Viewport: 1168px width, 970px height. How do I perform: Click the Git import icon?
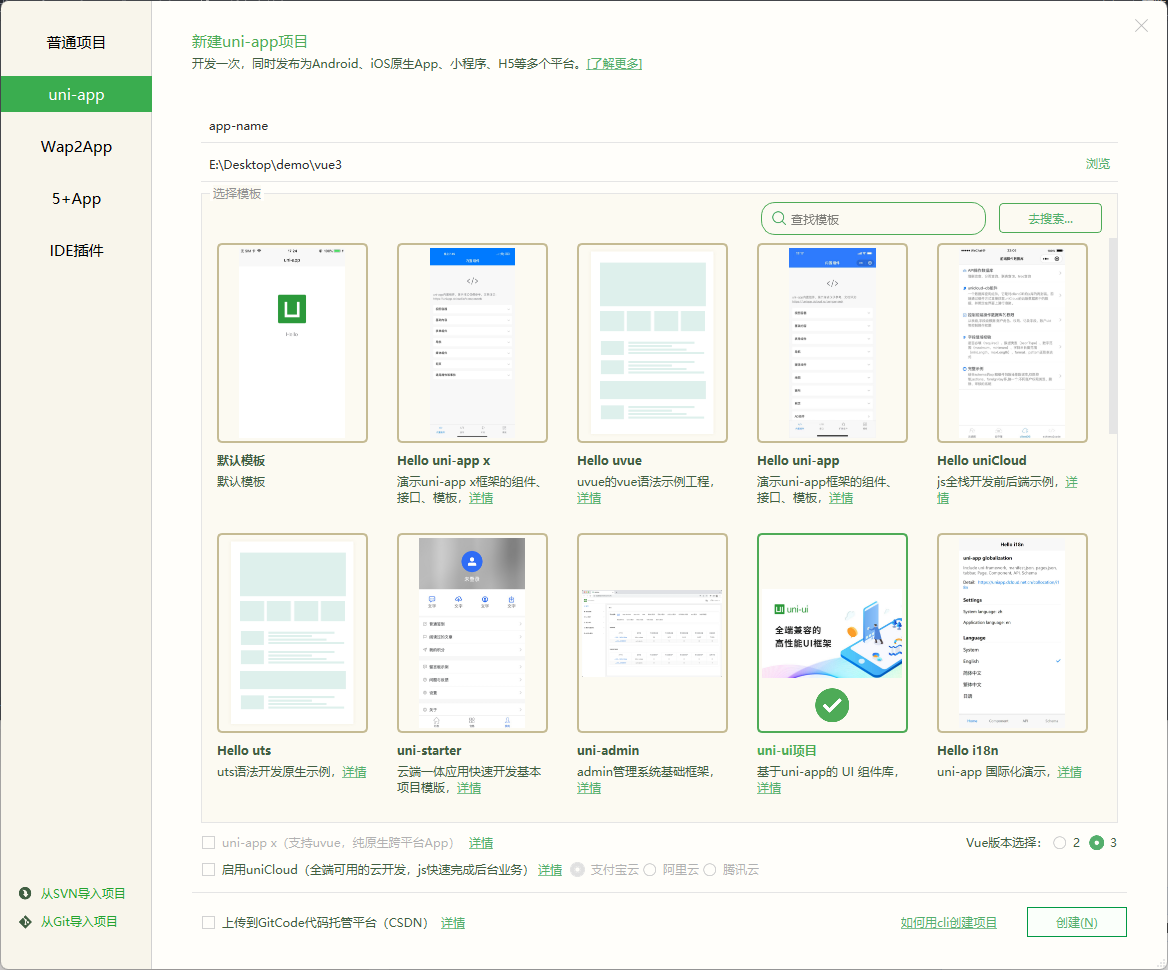coord(25,921)
